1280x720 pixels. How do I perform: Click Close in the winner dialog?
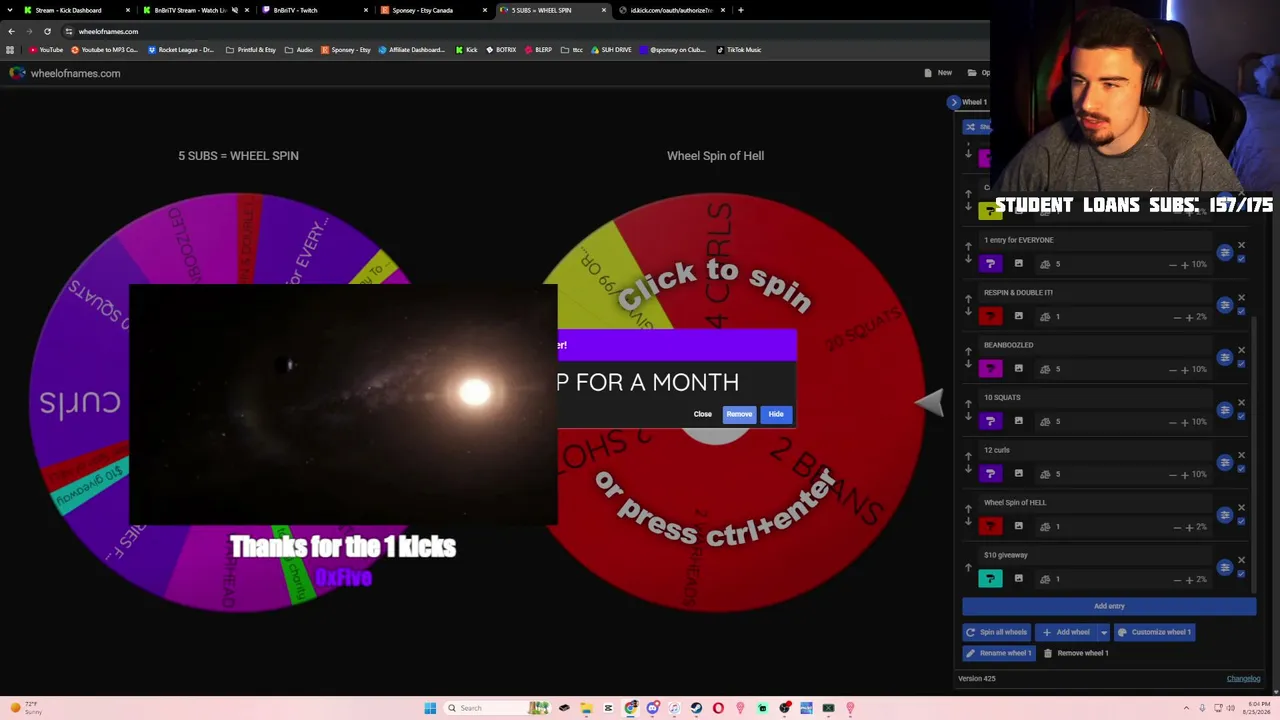click(x=703, y=414)
